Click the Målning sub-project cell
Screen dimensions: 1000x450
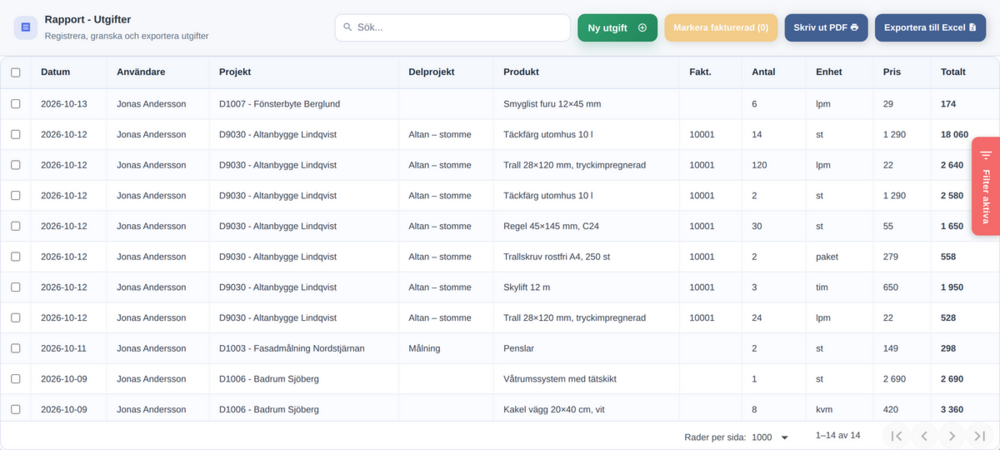click(x=424, y=349)
